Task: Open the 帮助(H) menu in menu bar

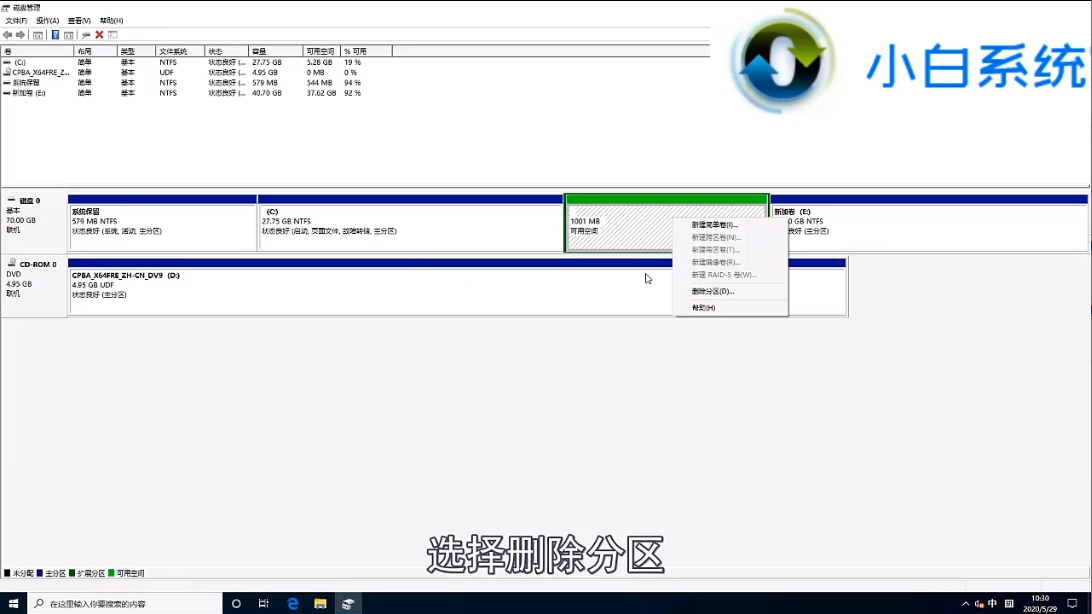Action: point(111,21)
